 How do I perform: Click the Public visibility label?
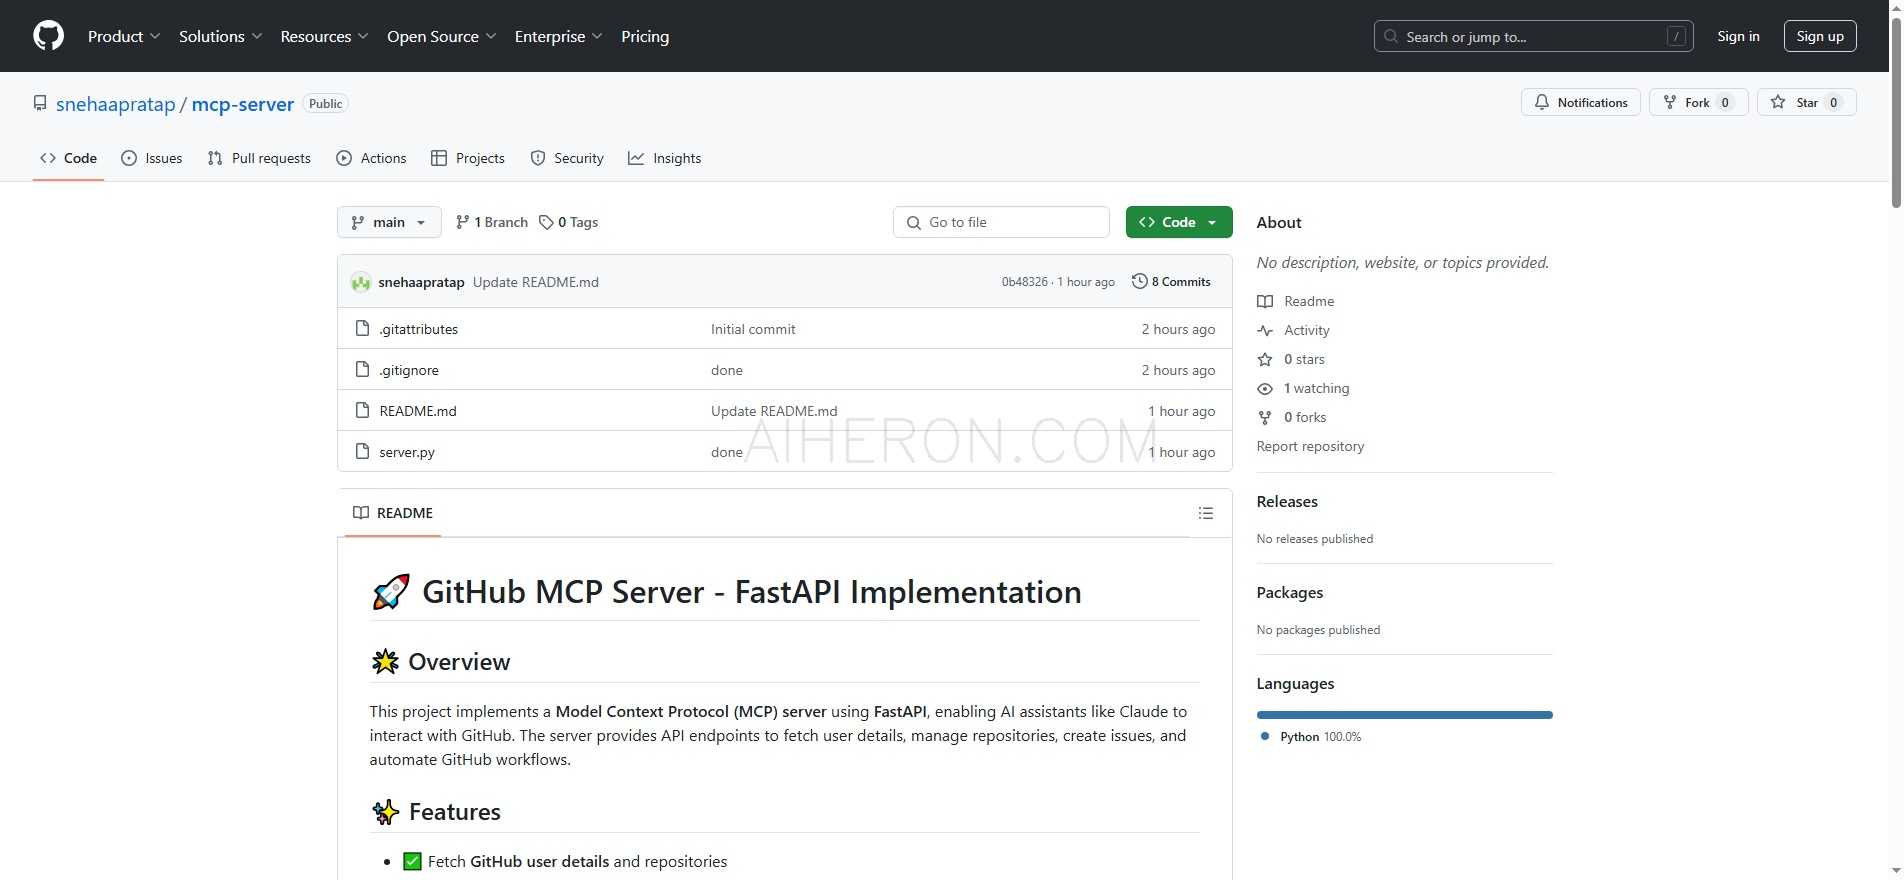[325, 104]
